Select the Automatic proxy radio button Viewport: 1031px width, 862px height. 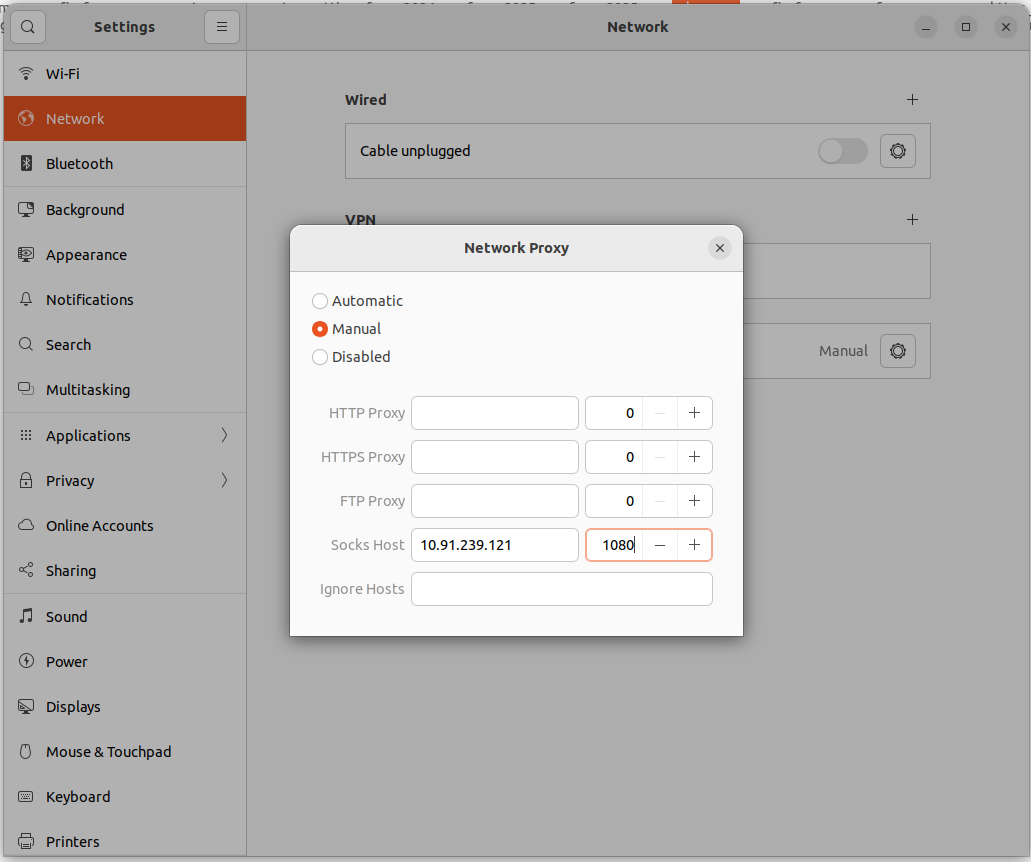pos(320,301)
